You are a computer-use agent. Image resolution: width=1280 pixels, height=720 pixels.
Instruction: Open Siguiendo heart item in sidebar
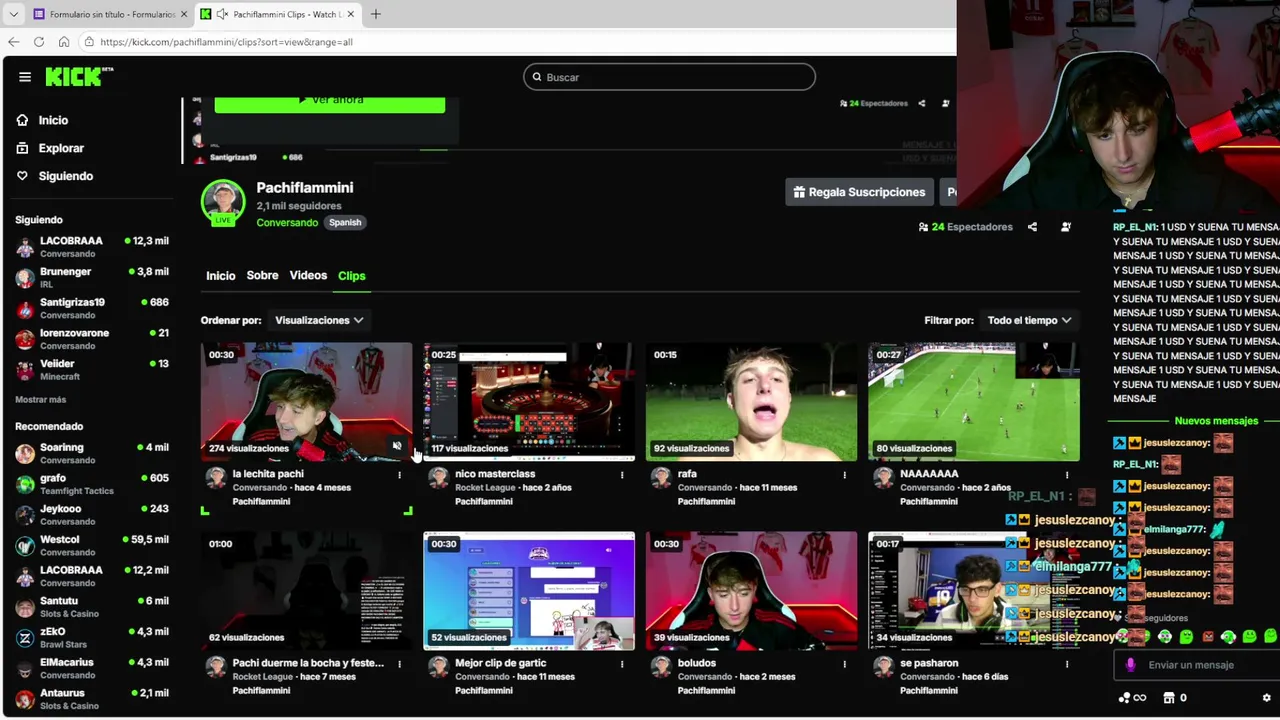point(54,176)
